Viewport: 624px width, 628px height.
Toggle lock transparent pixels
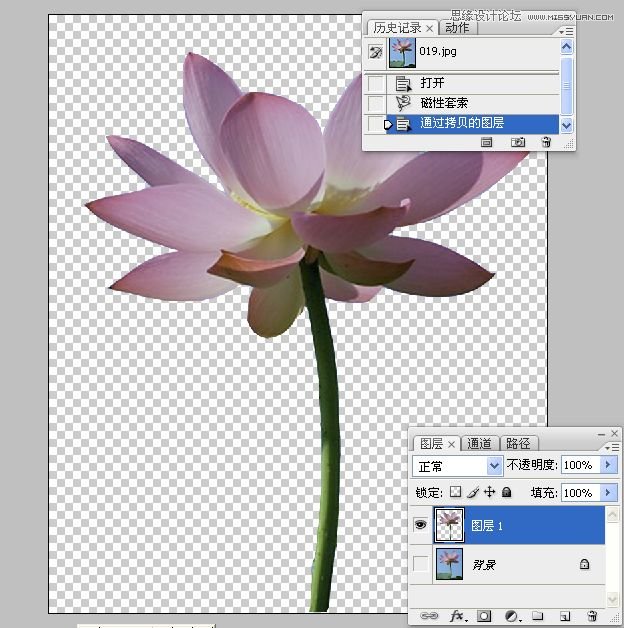455,492
